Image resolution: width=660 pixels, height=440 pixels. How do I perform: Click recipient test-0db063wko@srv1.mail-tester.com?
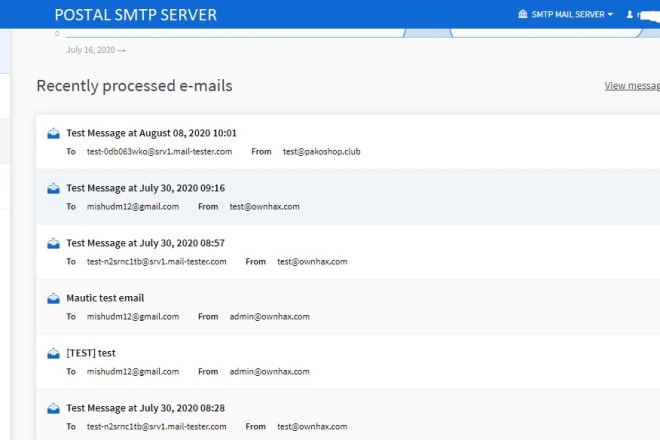click(x=160, y=152)
